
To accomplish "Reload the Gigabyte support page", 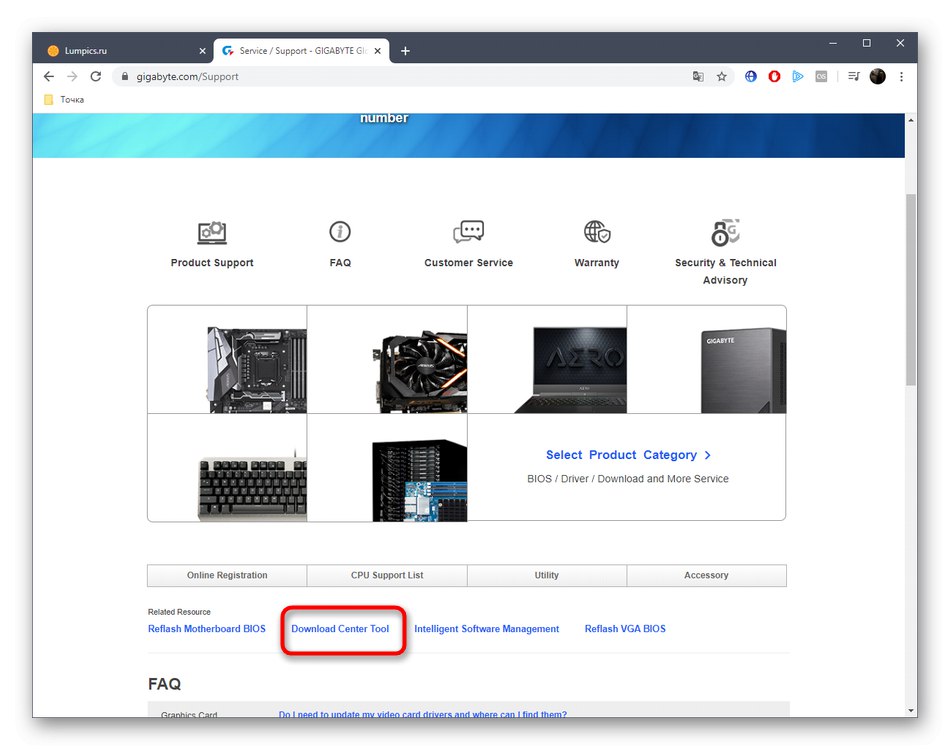I will tap(96, 76).
